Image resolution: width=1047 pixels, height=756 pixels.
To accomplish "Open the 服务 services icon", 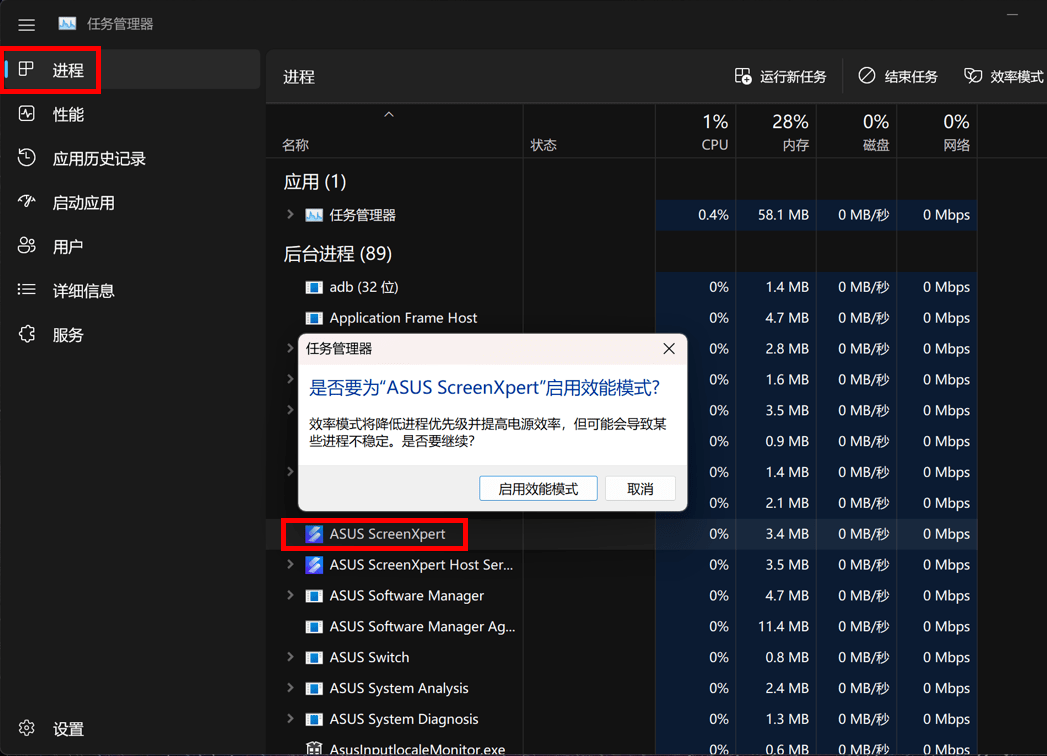I will [x=27, y=334].
